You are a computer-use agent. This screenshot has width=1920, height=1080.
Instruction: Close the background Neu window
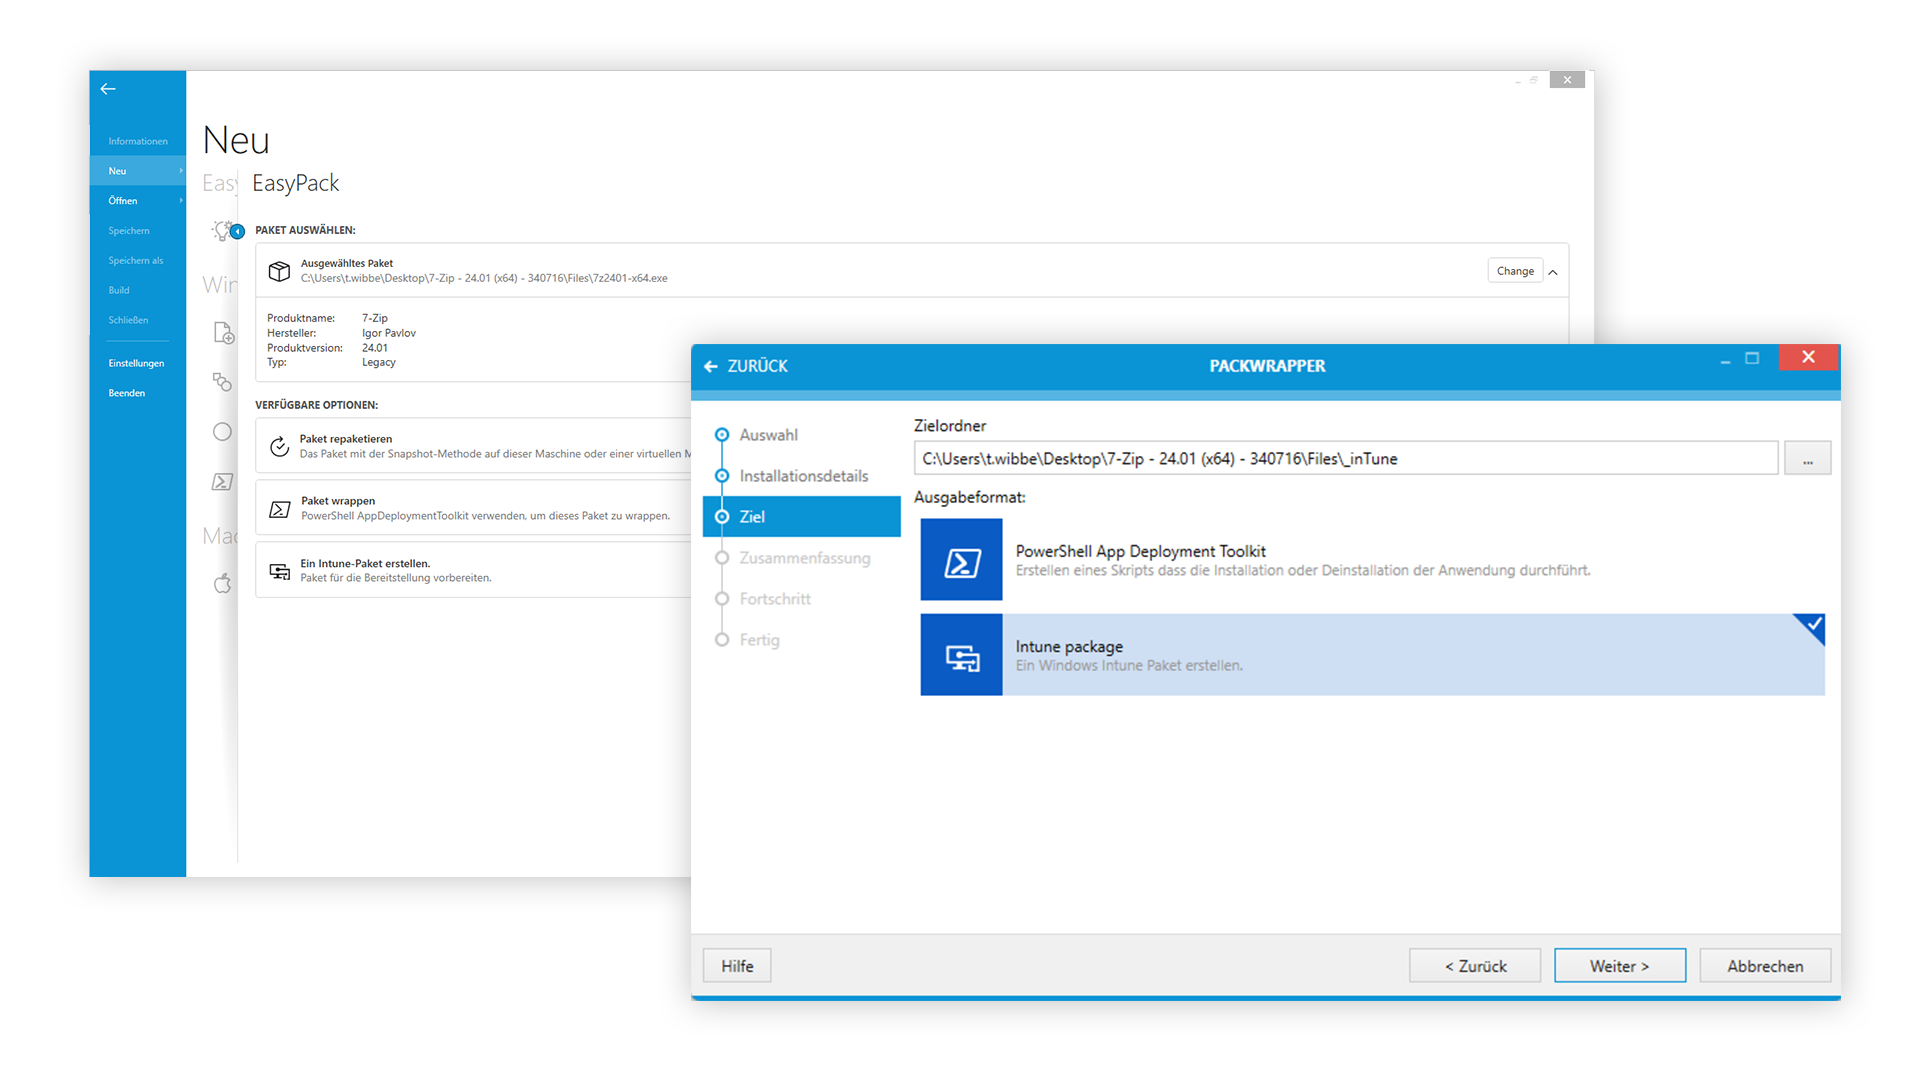pyautogui.click(x=1567, y=80)
